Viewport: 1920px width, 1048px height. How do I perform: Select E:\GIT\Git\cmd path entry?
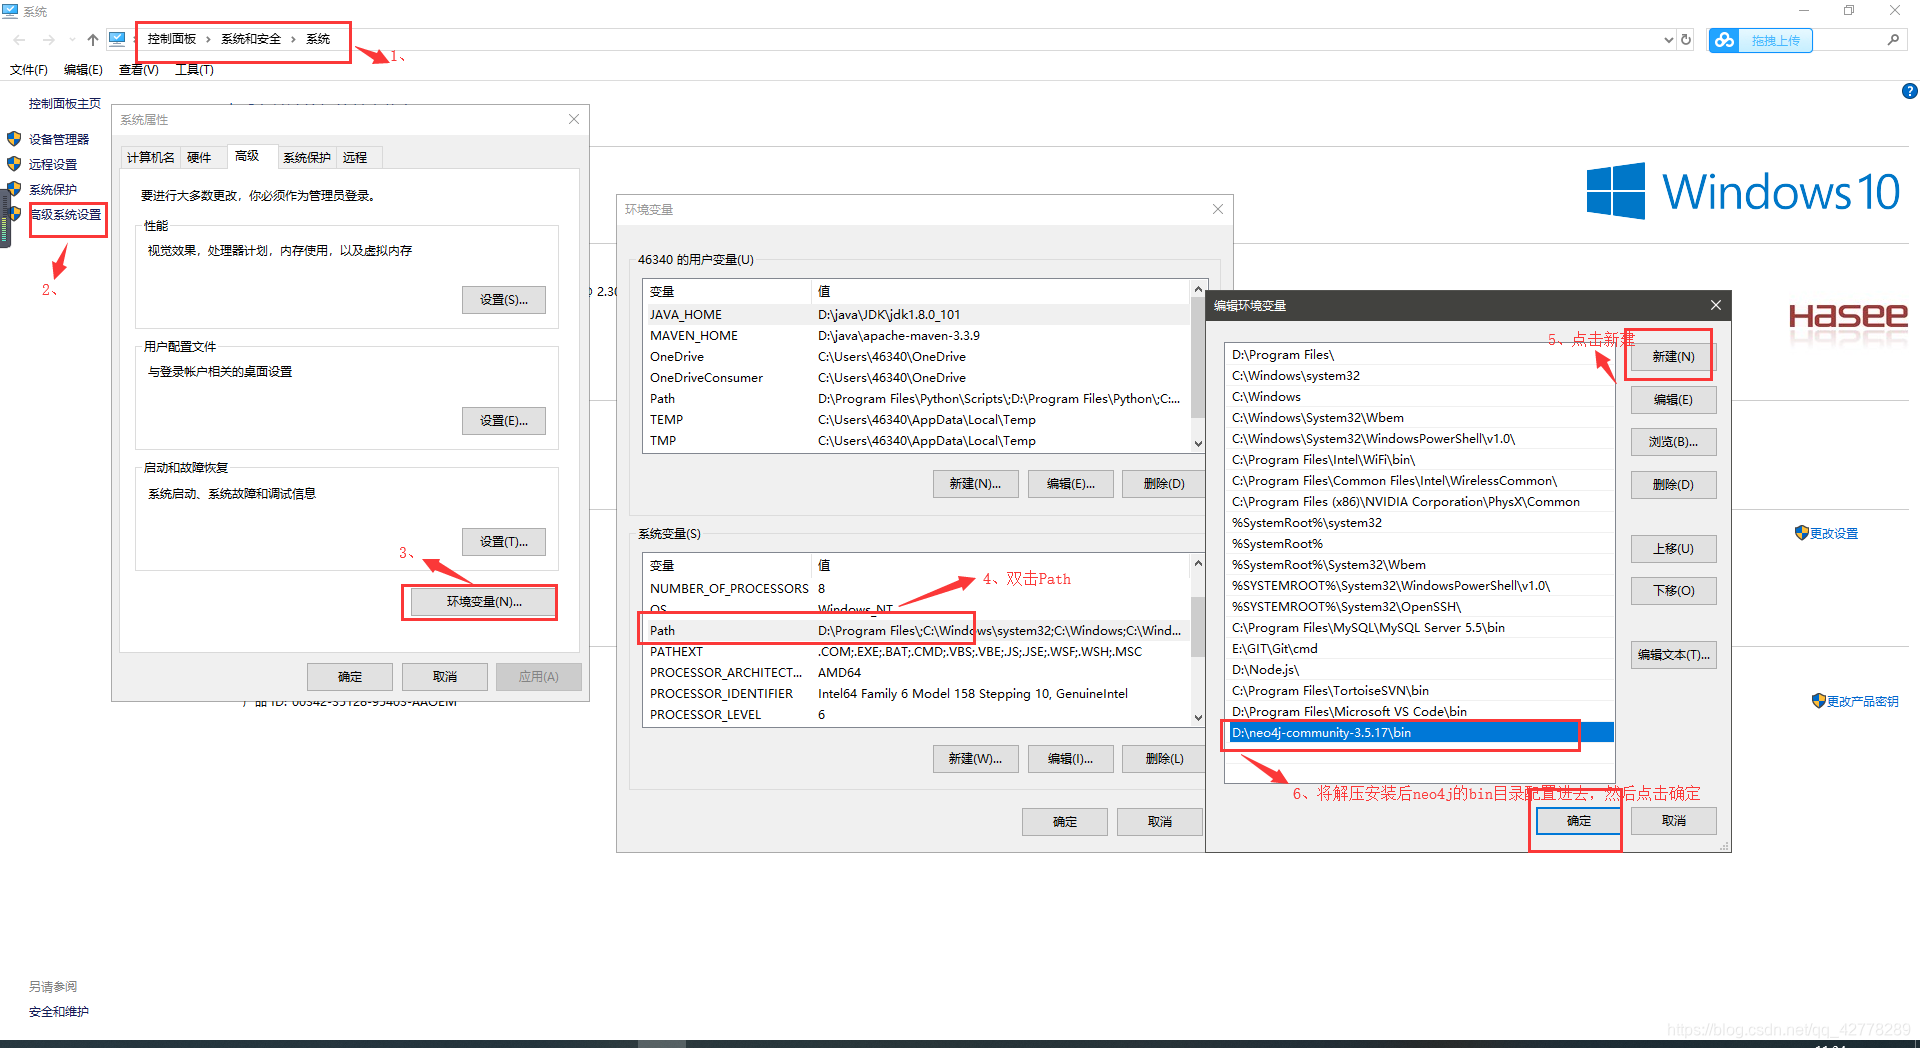pyautogui.click(x=1419, y=649)
